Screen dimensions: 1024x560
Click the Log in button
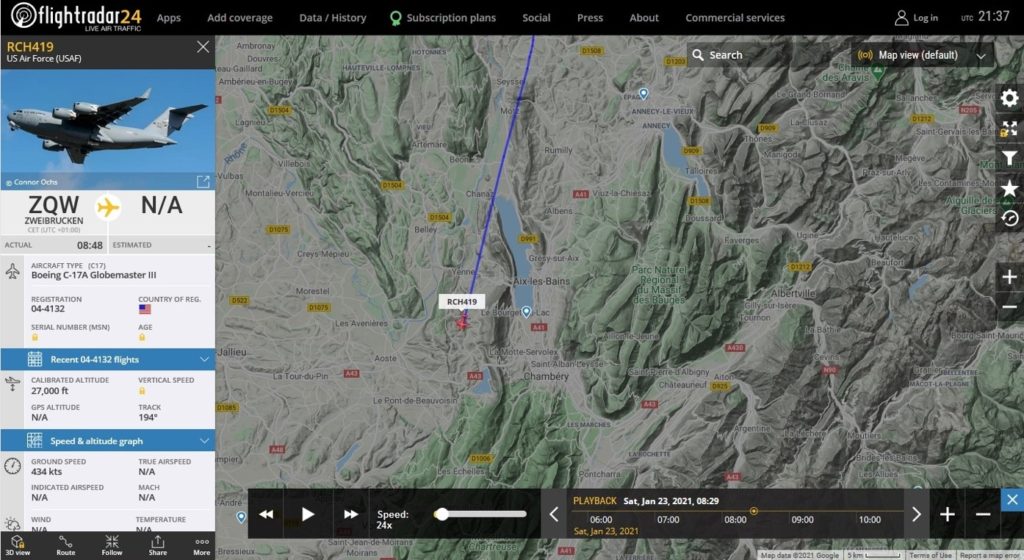(916, 18)
